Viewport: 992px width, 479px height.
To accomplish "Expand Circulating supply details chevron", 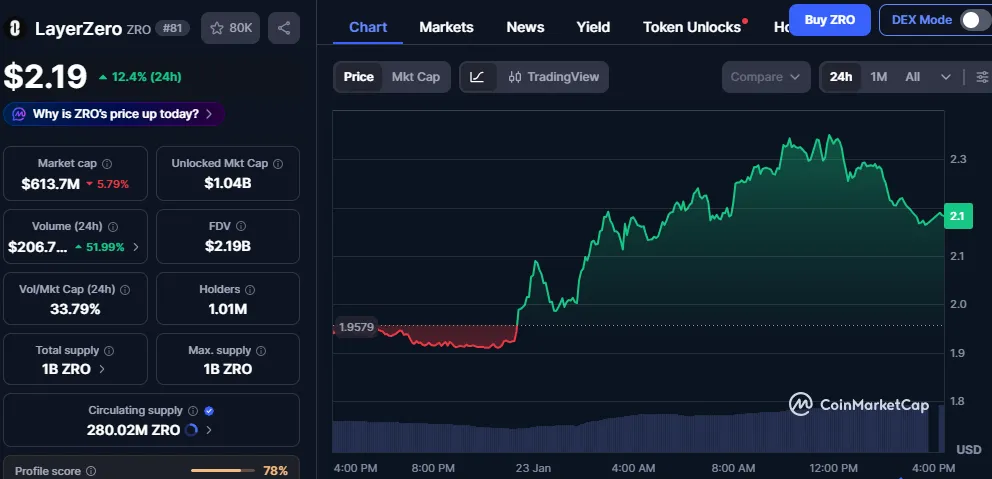I will tap(209, 430).
